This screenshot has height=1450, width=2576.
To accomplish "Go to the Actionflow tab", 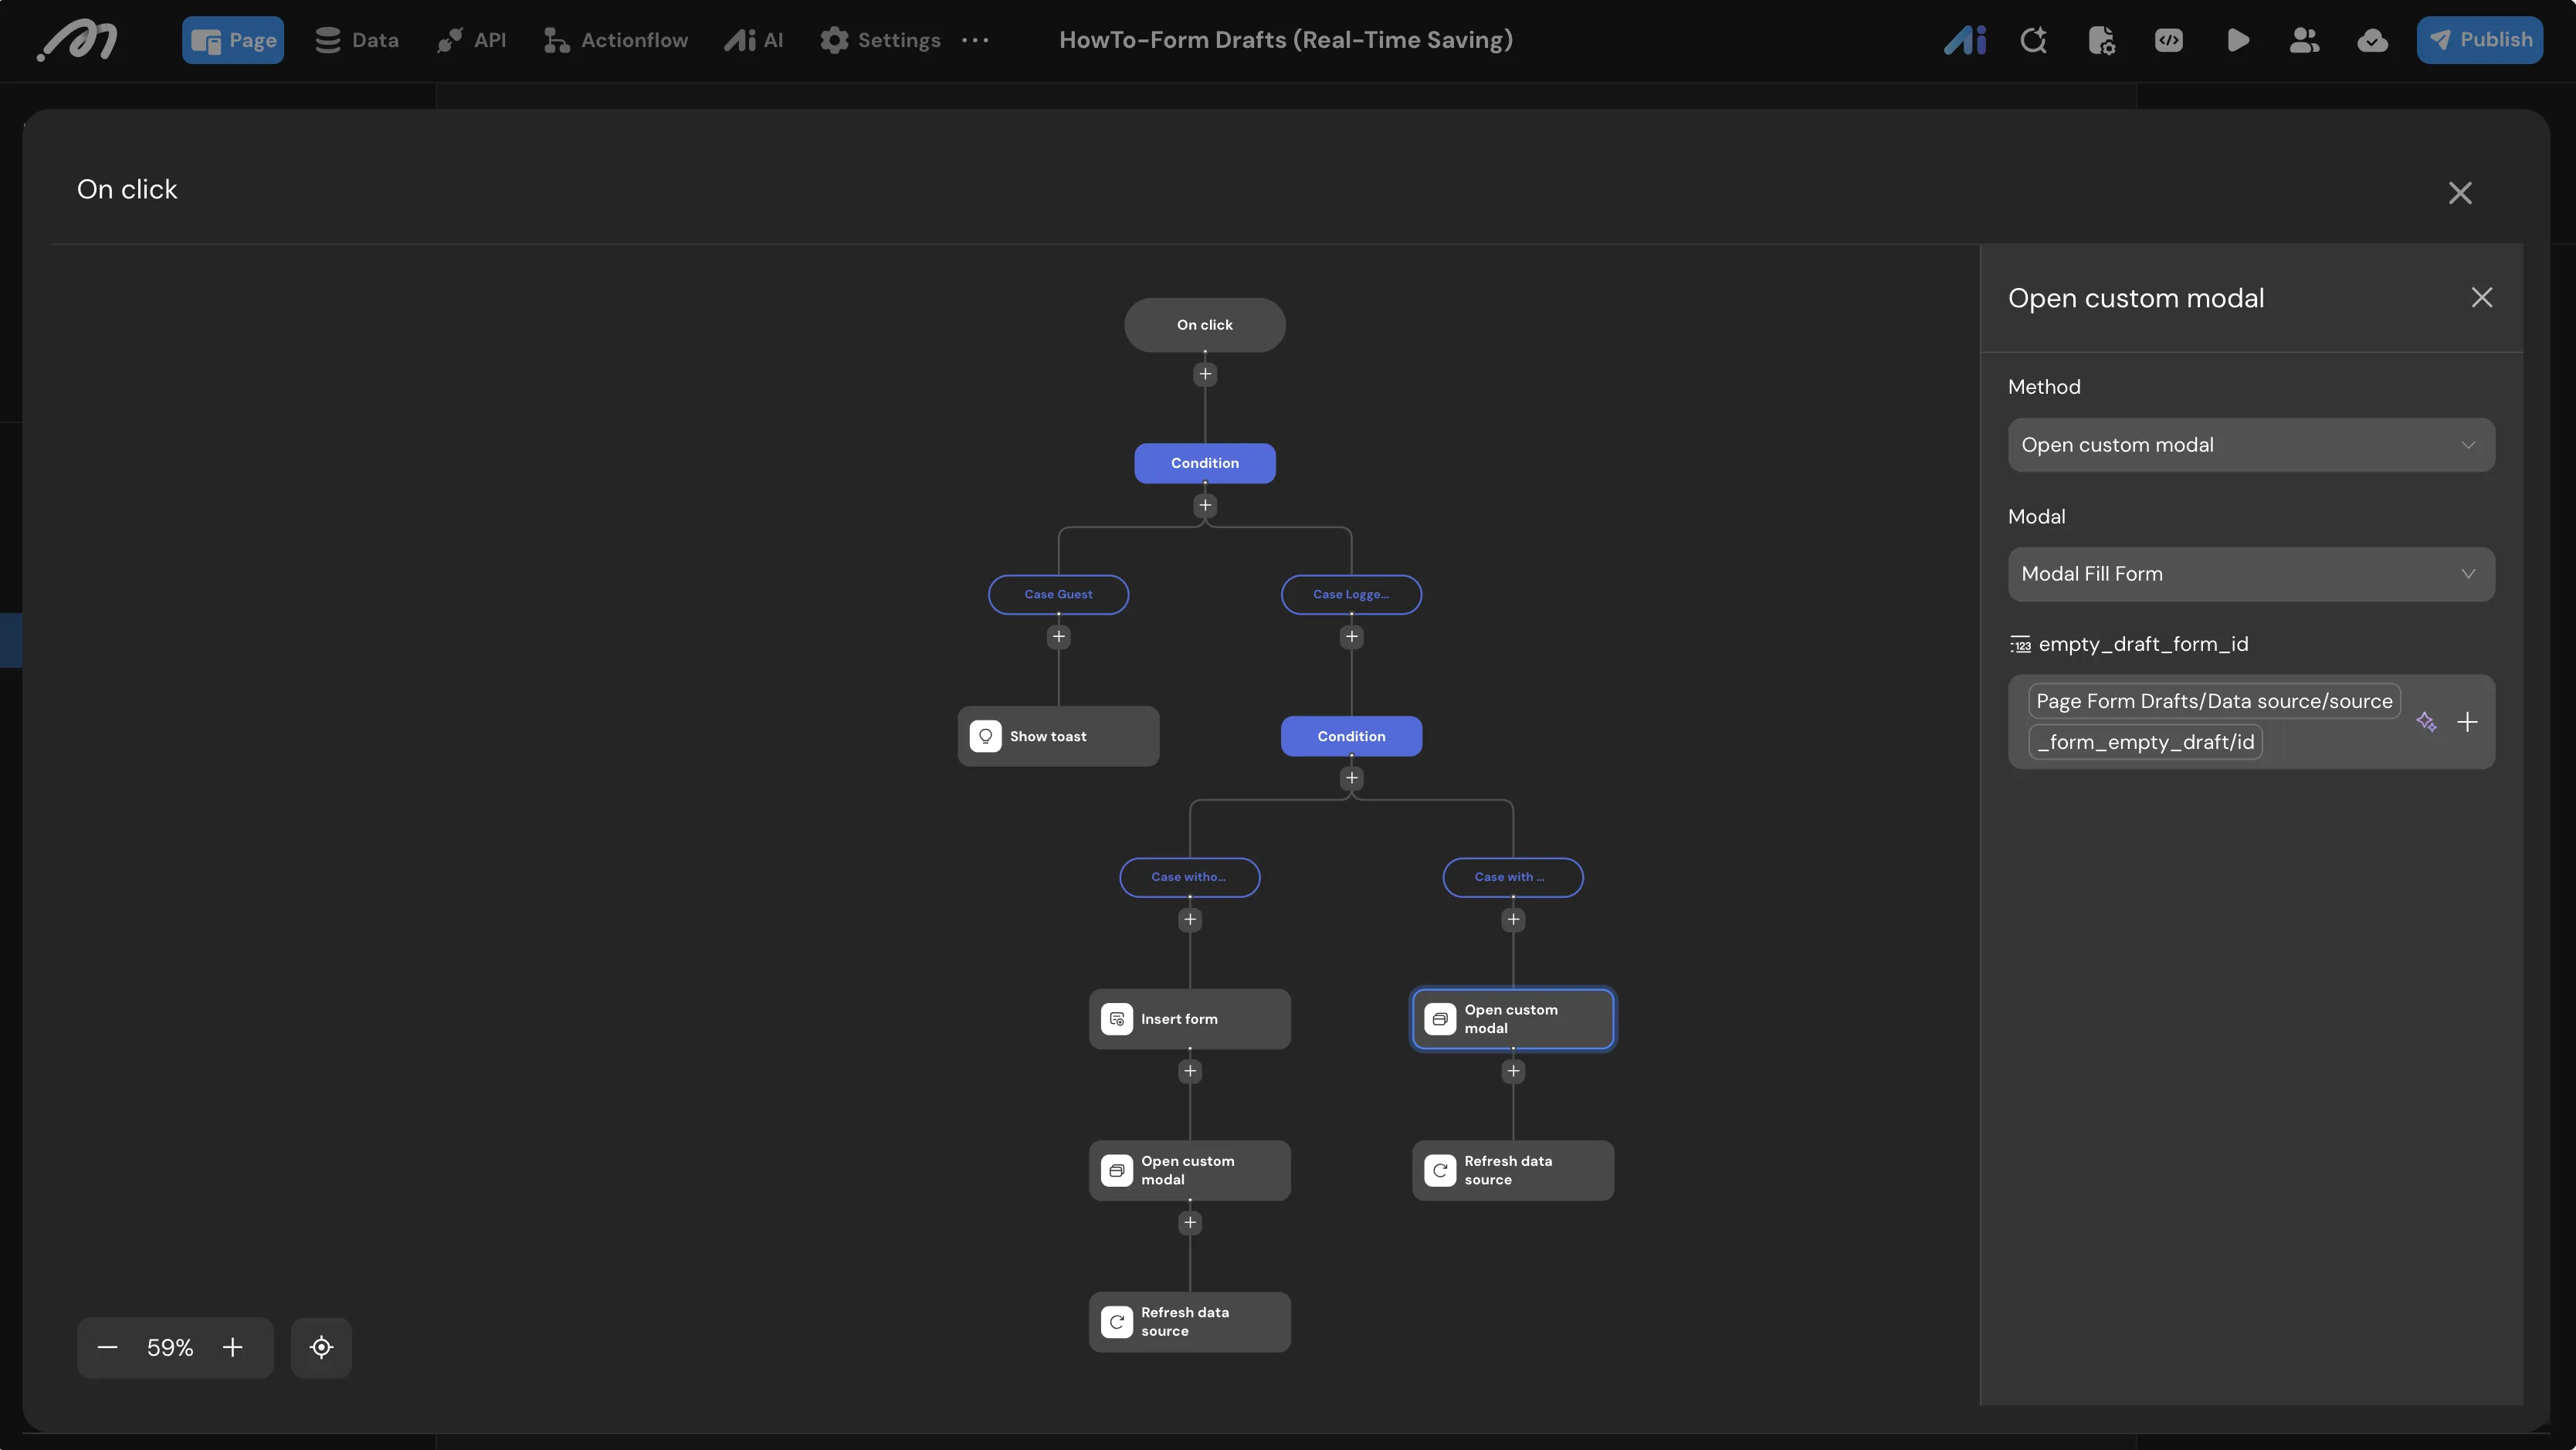I will tap(615, 40).
